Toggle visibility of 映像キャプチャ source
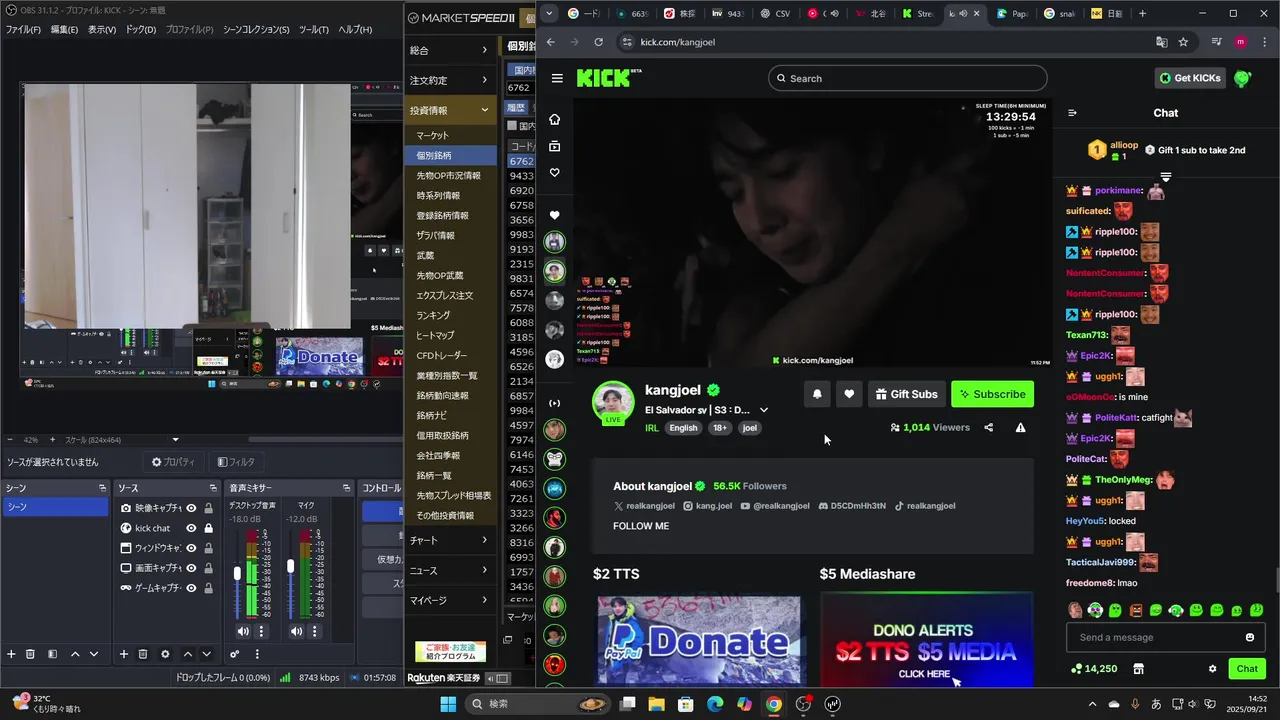The width and height of the screenshot is (1280, 720). pyautogui.click(x=191, y=508)
